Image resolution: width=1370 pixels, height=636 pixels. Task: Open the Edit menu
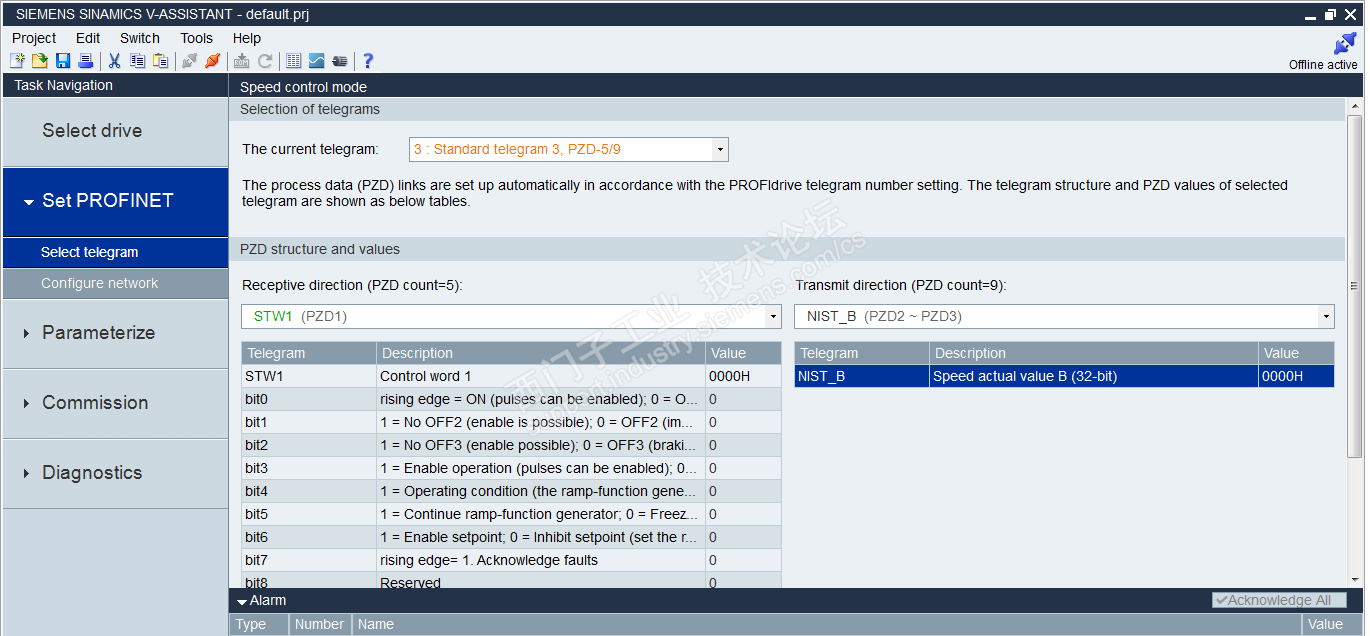point(88,38)
